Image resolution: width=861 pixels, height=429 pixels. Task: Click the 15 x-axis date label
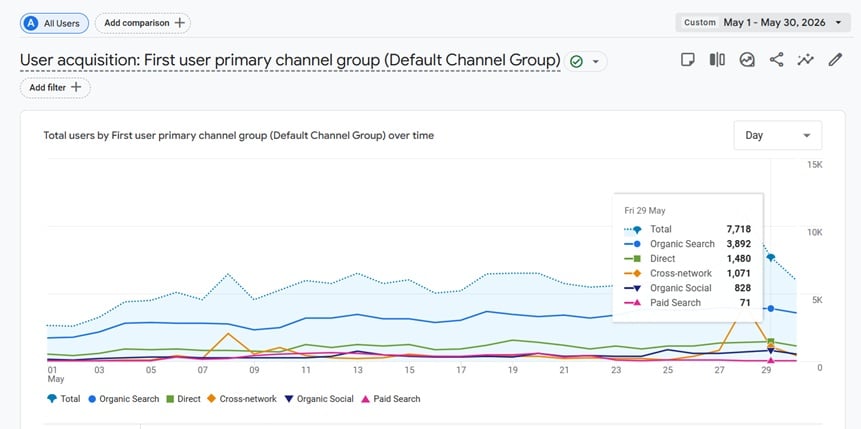coord(409,370)
